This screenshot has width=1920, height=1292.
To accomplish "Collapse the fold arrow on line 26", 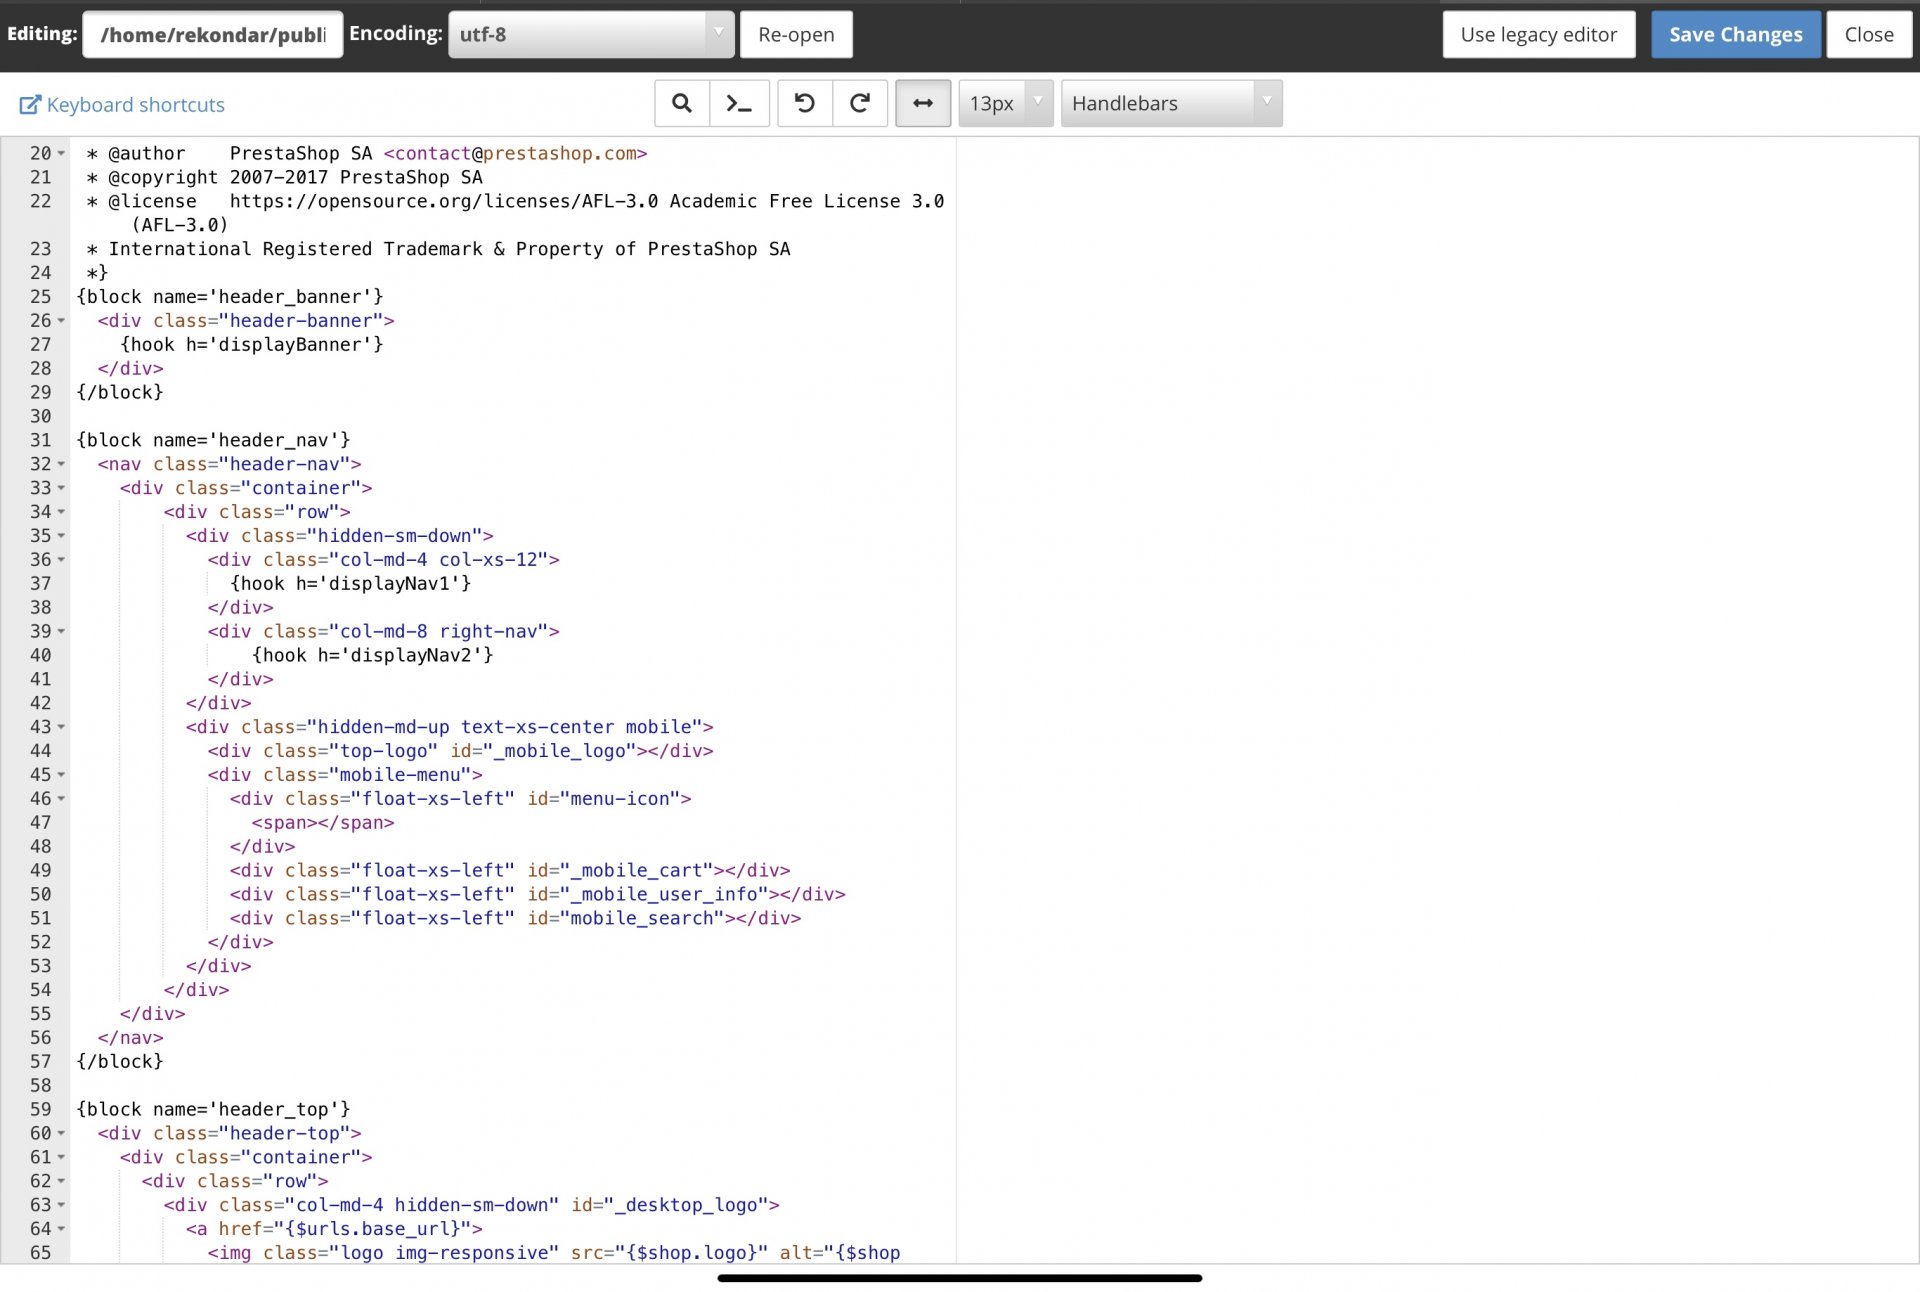I will [61, 321].
